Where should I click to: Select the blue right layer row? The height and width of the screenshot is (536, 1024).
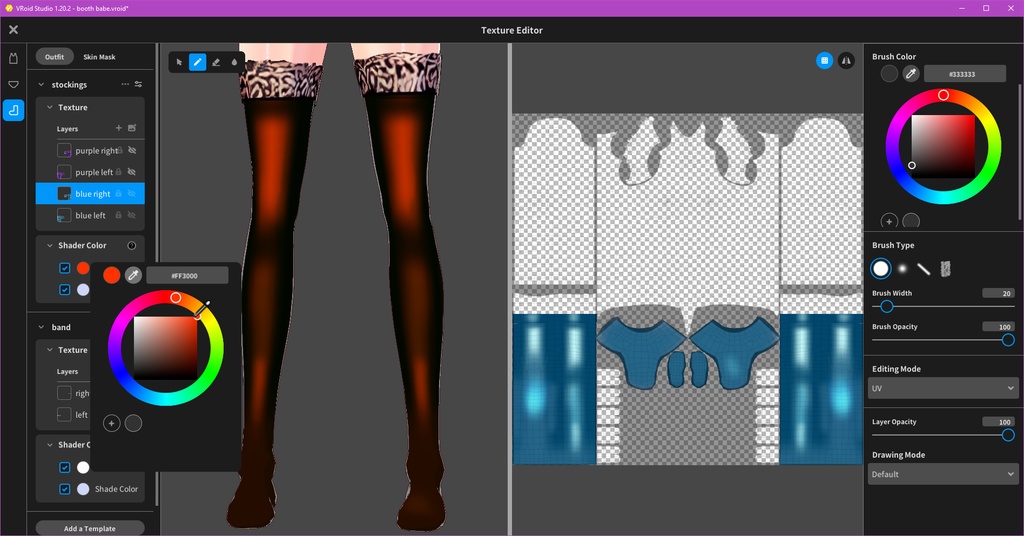90,194
